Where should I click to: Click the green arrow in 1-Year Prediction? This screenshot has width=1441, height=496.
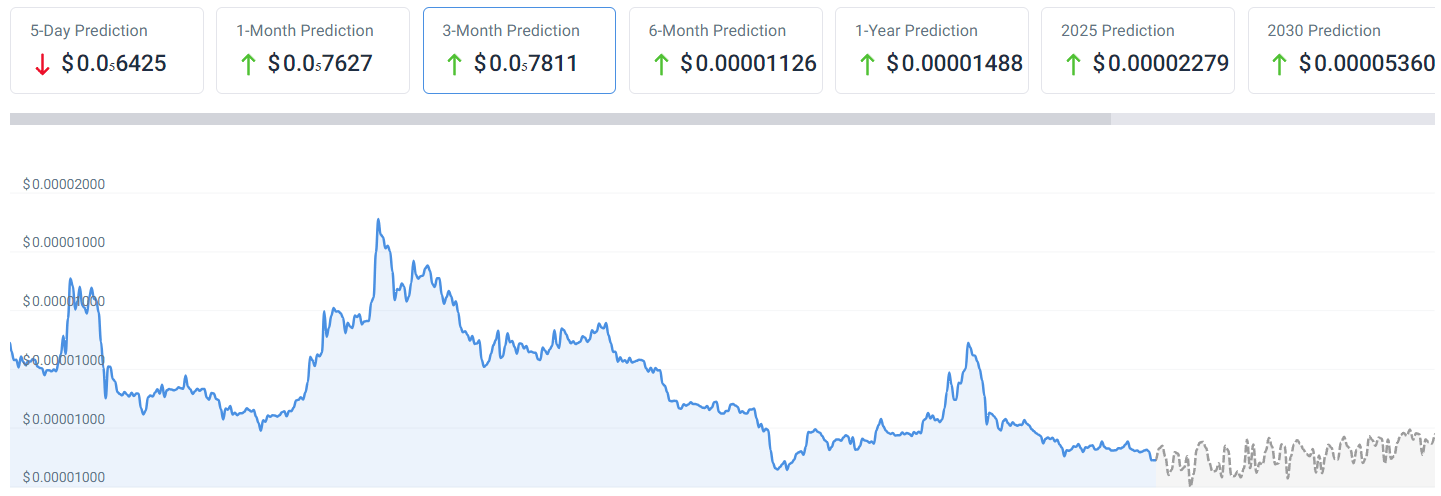coord(866,65)
